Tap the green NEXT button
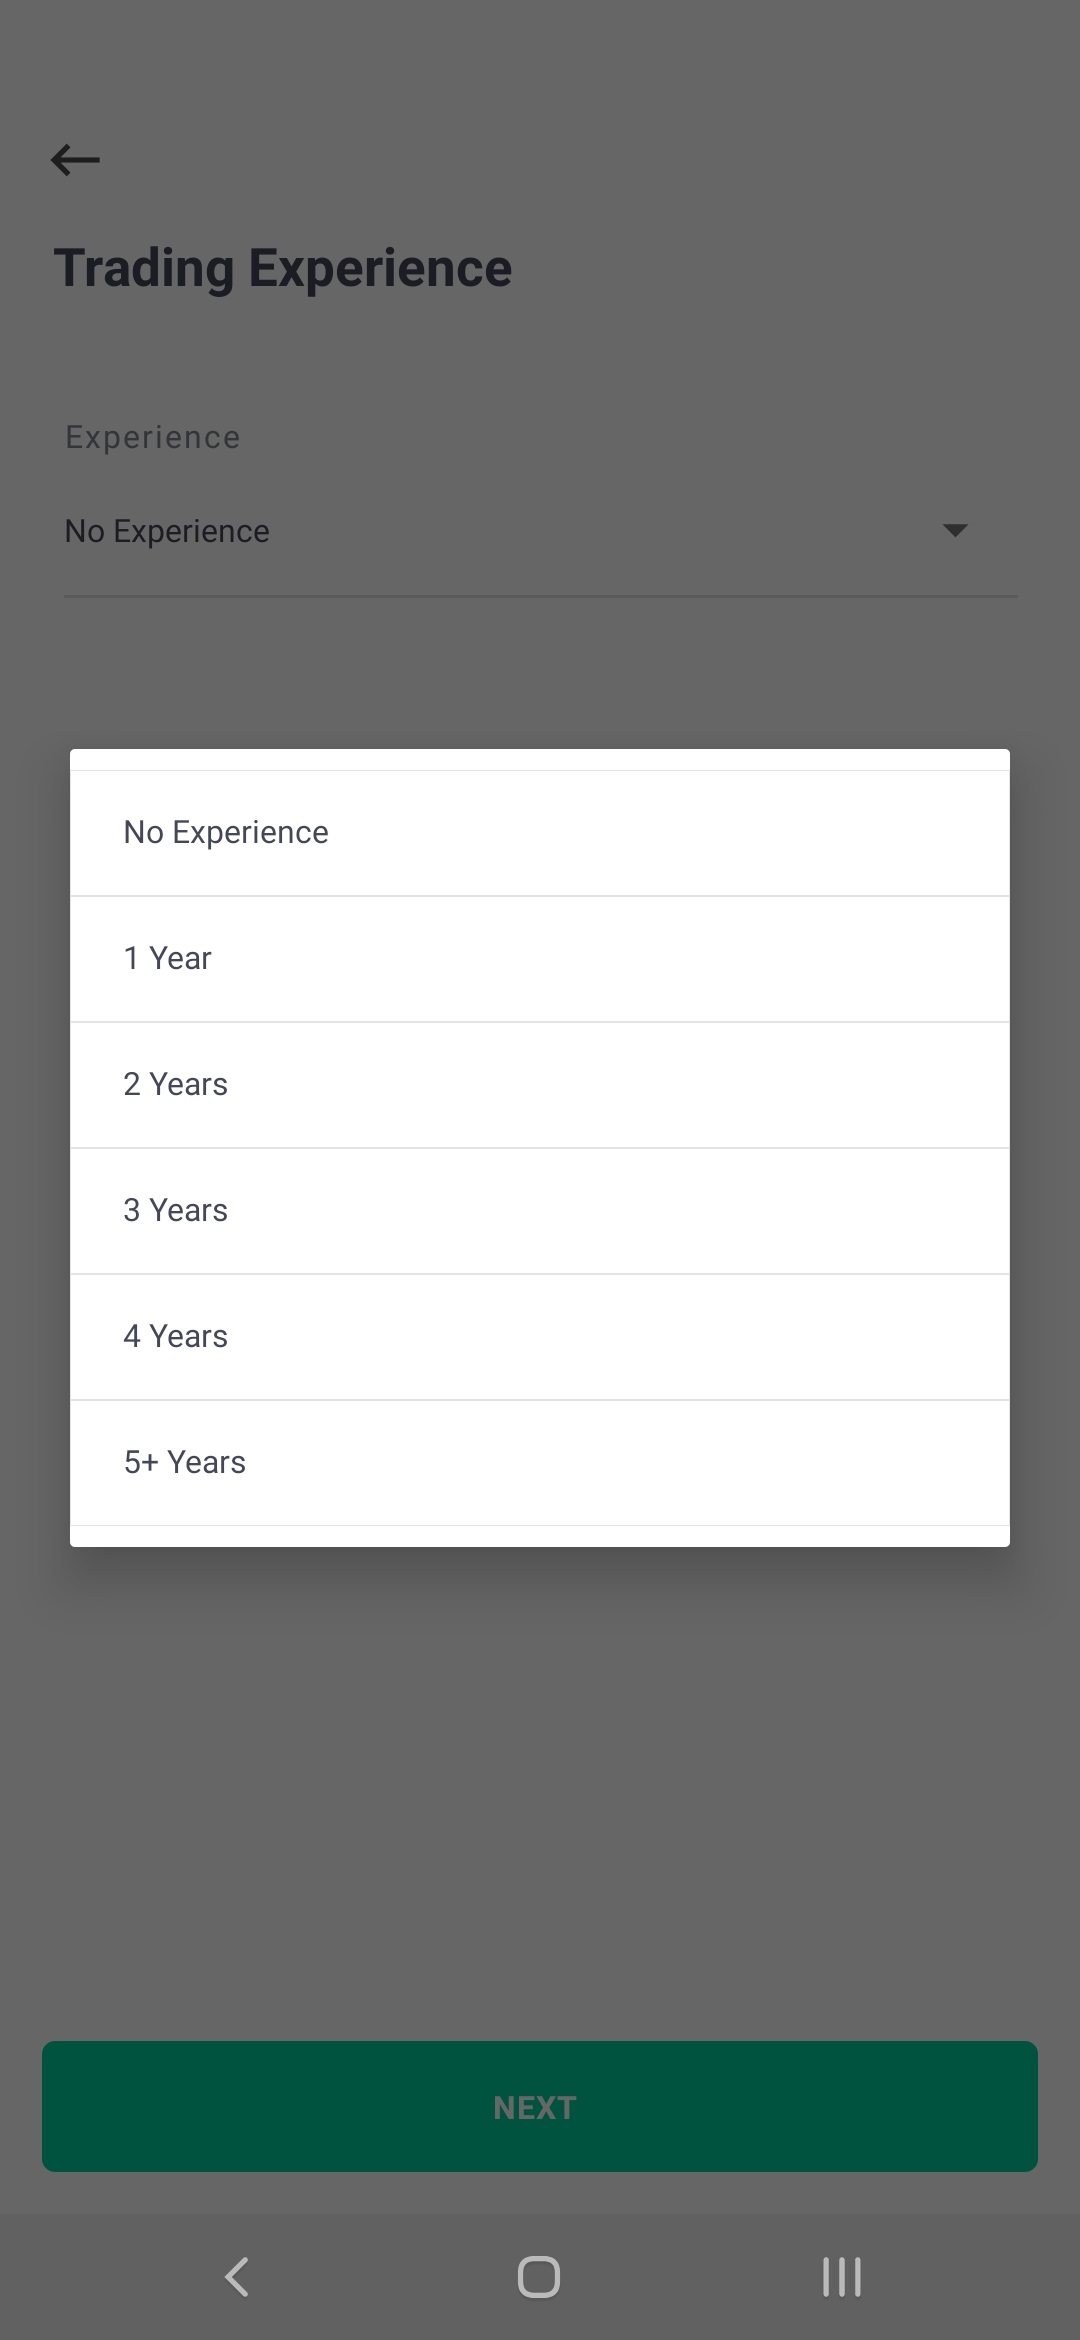 (x=540, y=2106)
